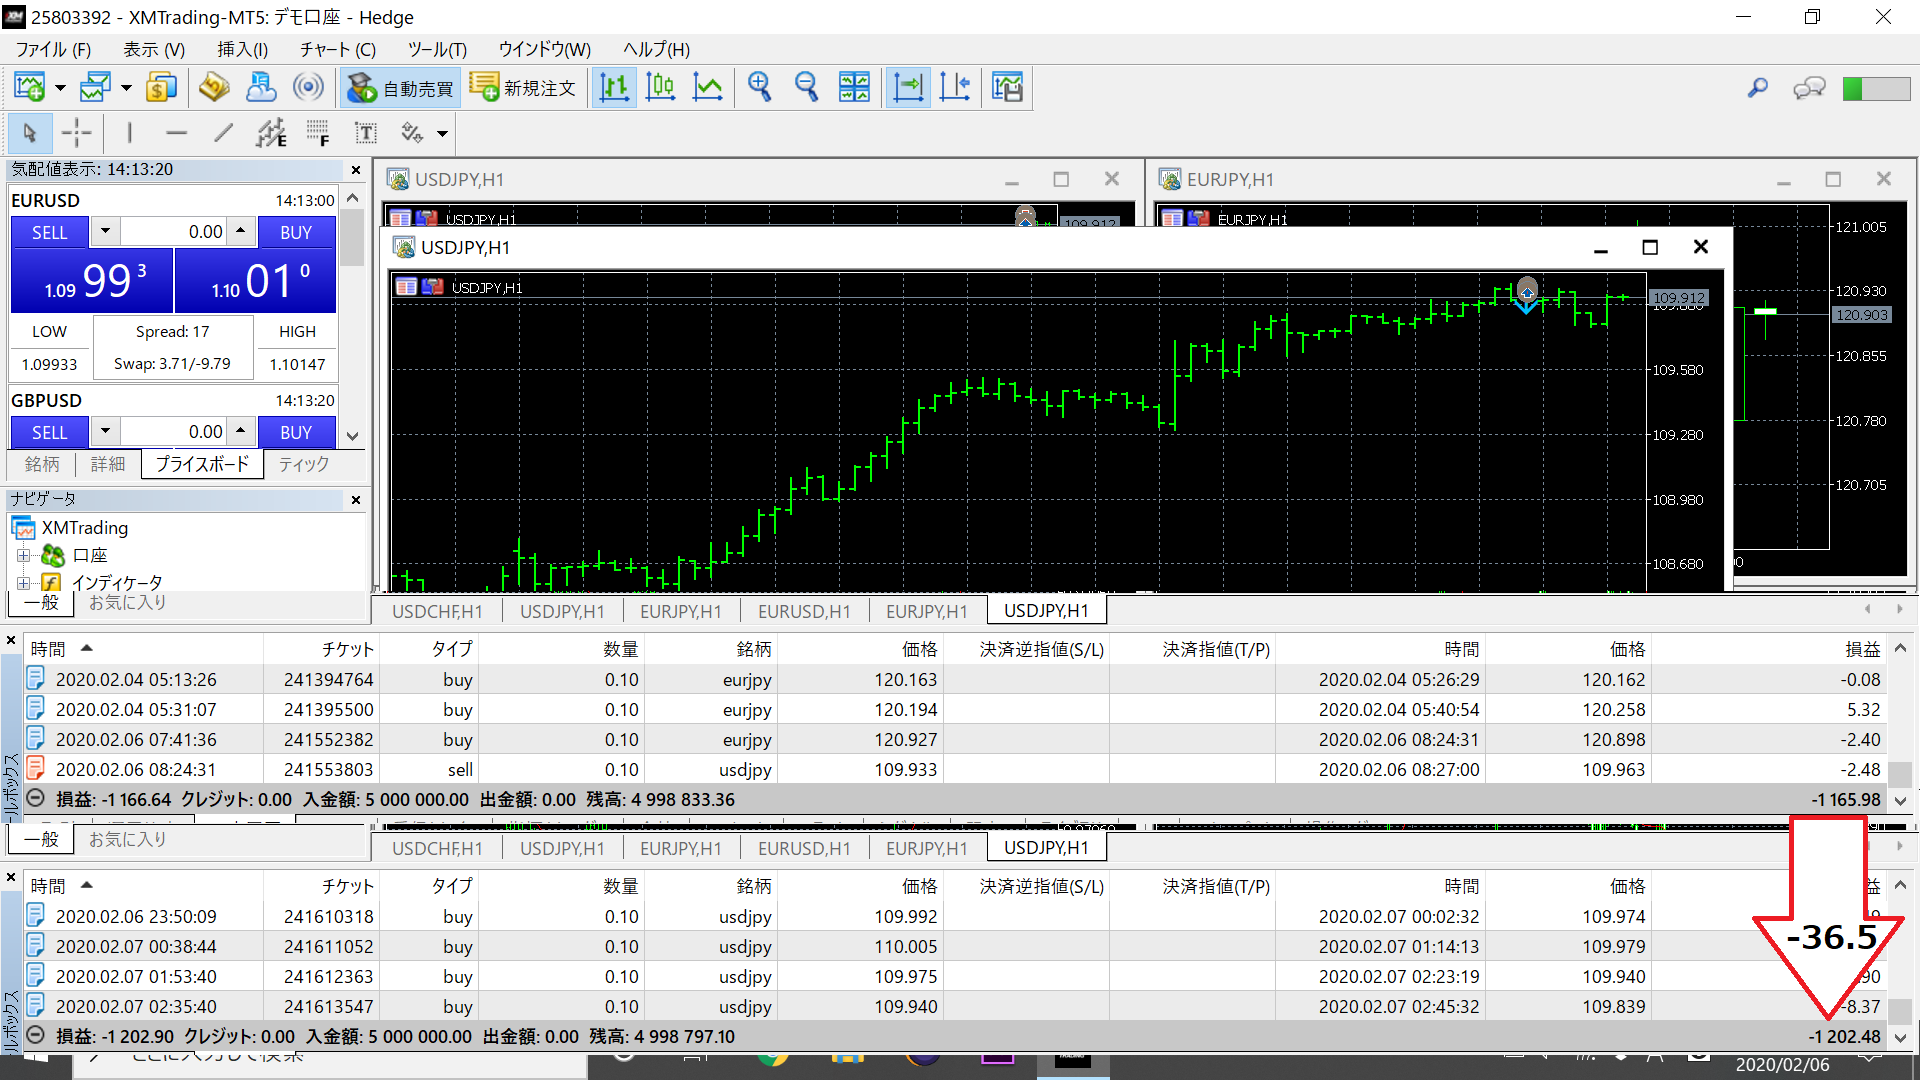Pick the trendline drawing tool
Screen dimensions: 1920x1080
click(x=223, y=133)
